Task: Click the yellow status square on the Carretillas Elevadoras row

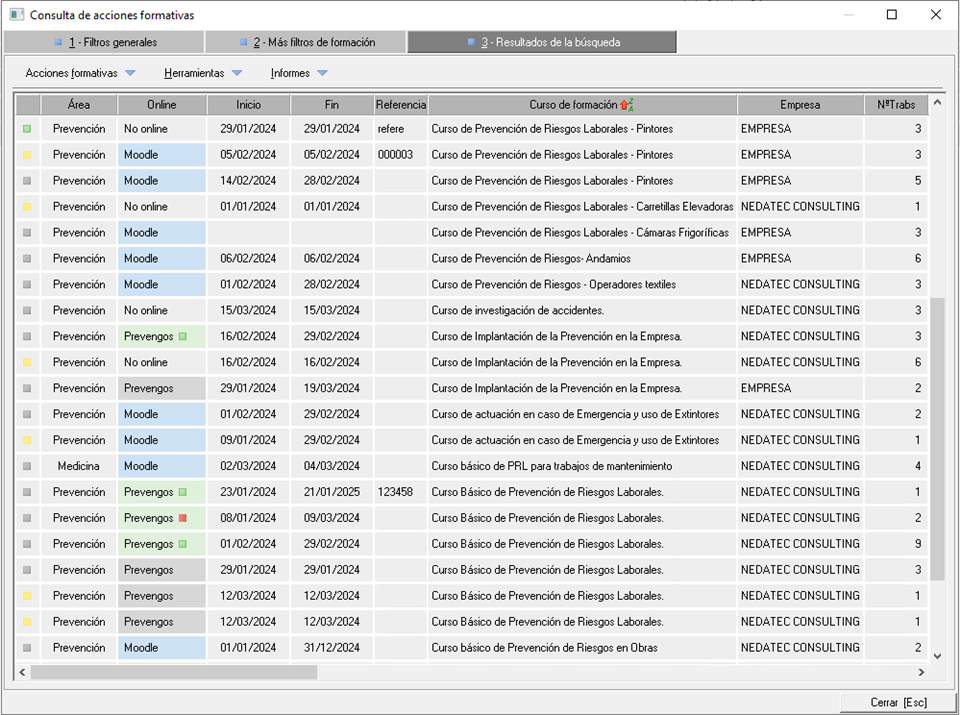Action: pos(27,207)
